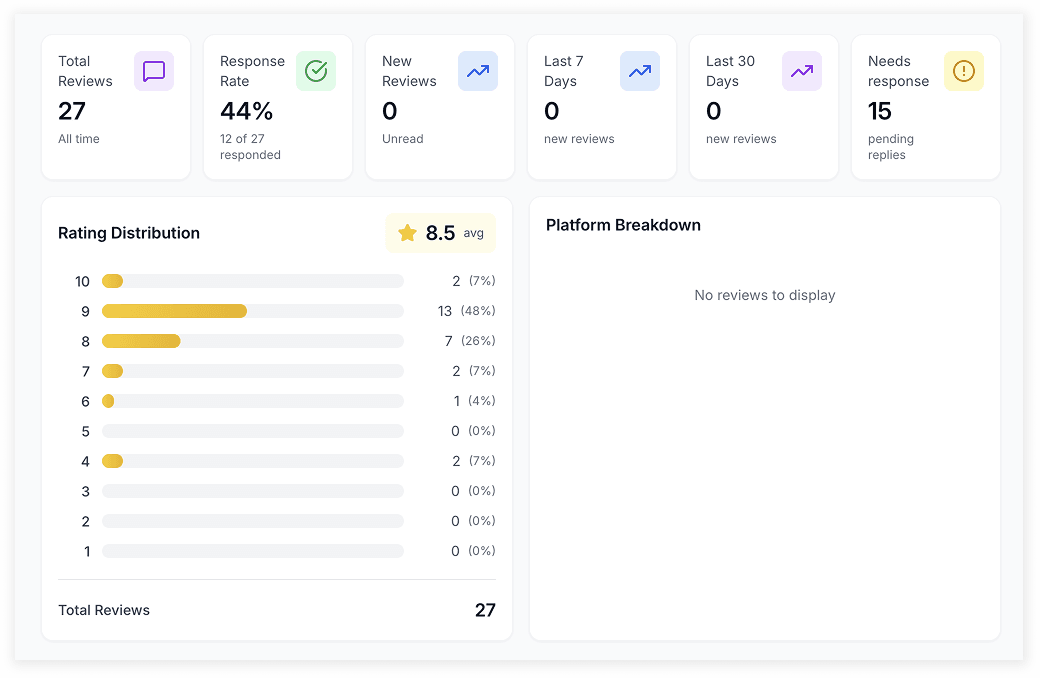Click the "Unread" label under New Reviews
The height and width of the screenshot is (678, 1040).
(403, 139)
